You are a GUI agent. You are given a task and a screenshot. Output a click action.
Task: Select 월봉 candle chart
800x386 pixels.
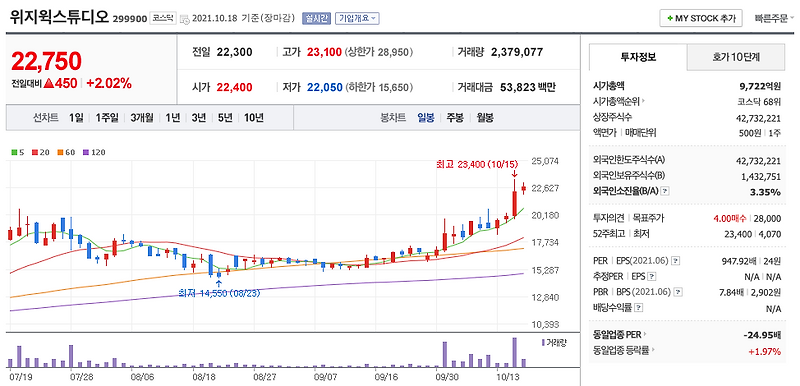(x=485, y=118)
